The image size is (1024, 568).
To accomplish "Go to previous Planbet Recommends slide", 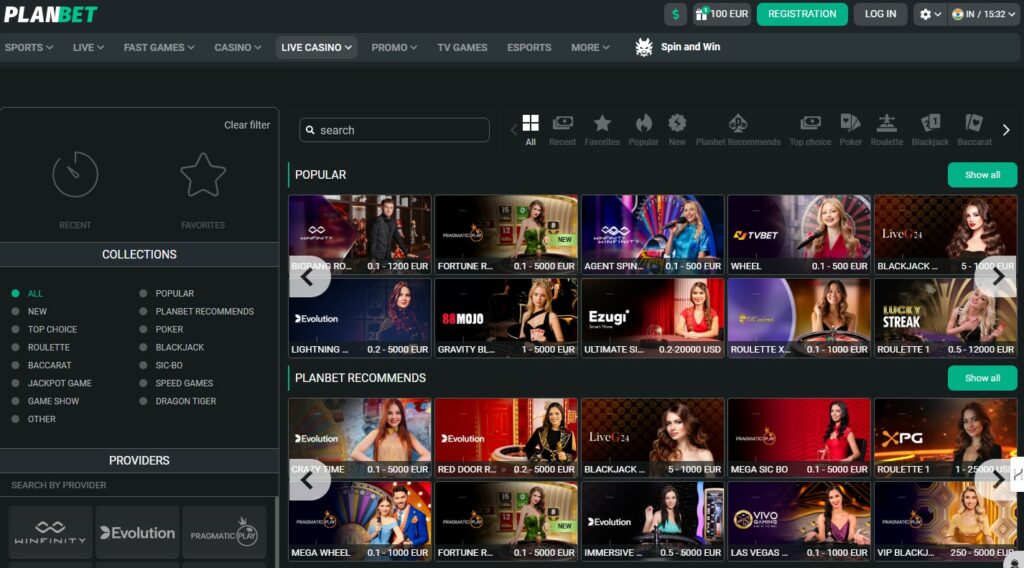I will pos(308,481).
